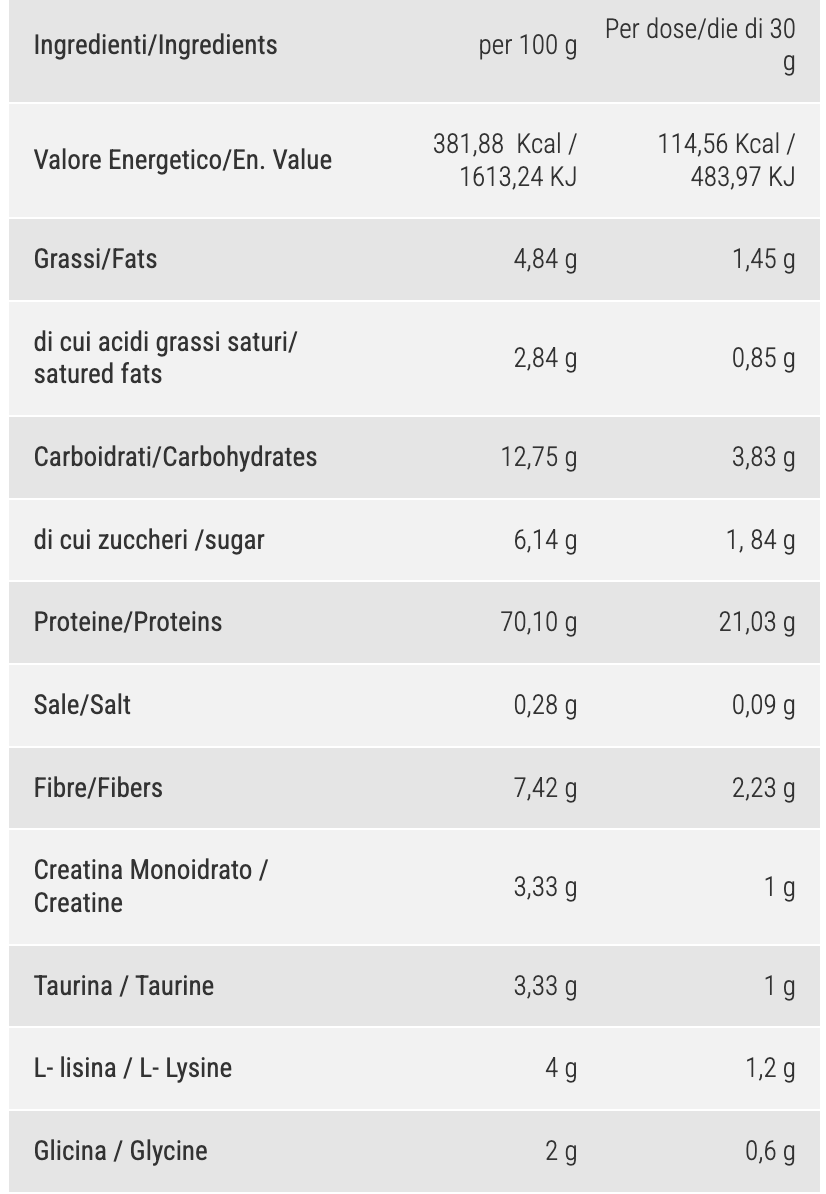
Task: Click the Valore Energetico/En. Value row label
Action: pyautogui.click(x=183, y=160)
